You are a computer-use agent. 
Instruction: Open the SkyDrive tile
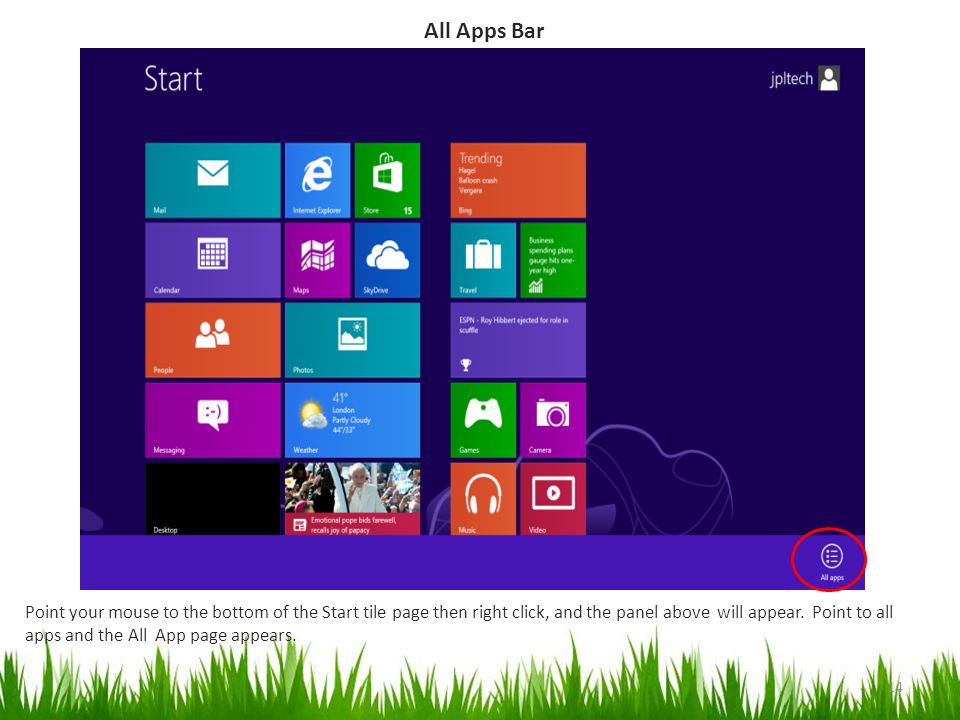387,260
